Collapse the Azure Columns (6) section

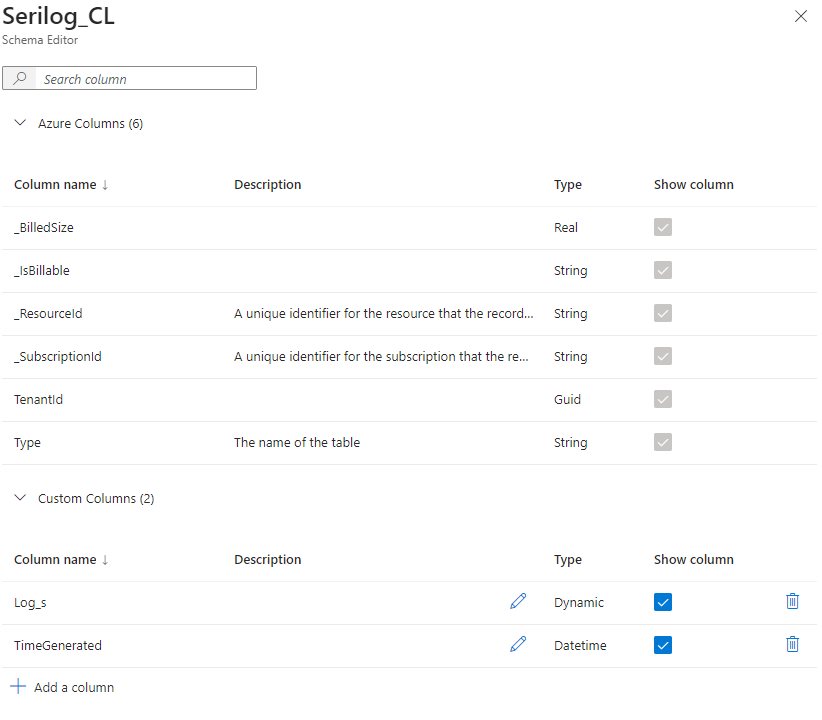pyautogui.click(x=20, y=123)
